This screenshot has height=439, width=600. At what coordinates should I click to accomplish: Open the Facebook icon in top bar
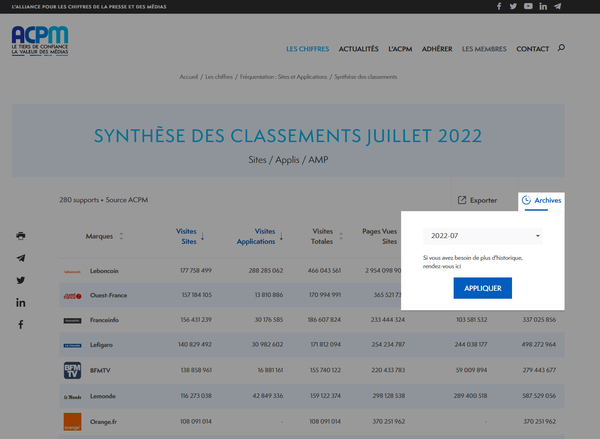coord(499,6)
